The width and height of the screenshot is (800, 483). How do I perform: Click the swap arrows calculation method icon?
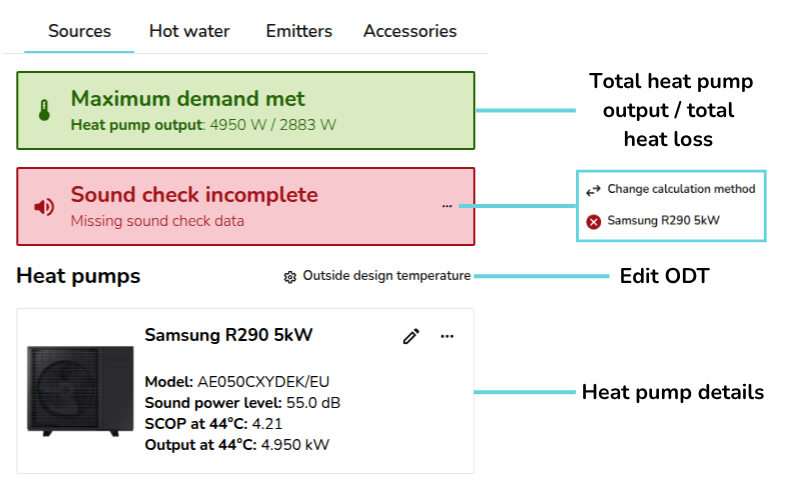(593, 189)
